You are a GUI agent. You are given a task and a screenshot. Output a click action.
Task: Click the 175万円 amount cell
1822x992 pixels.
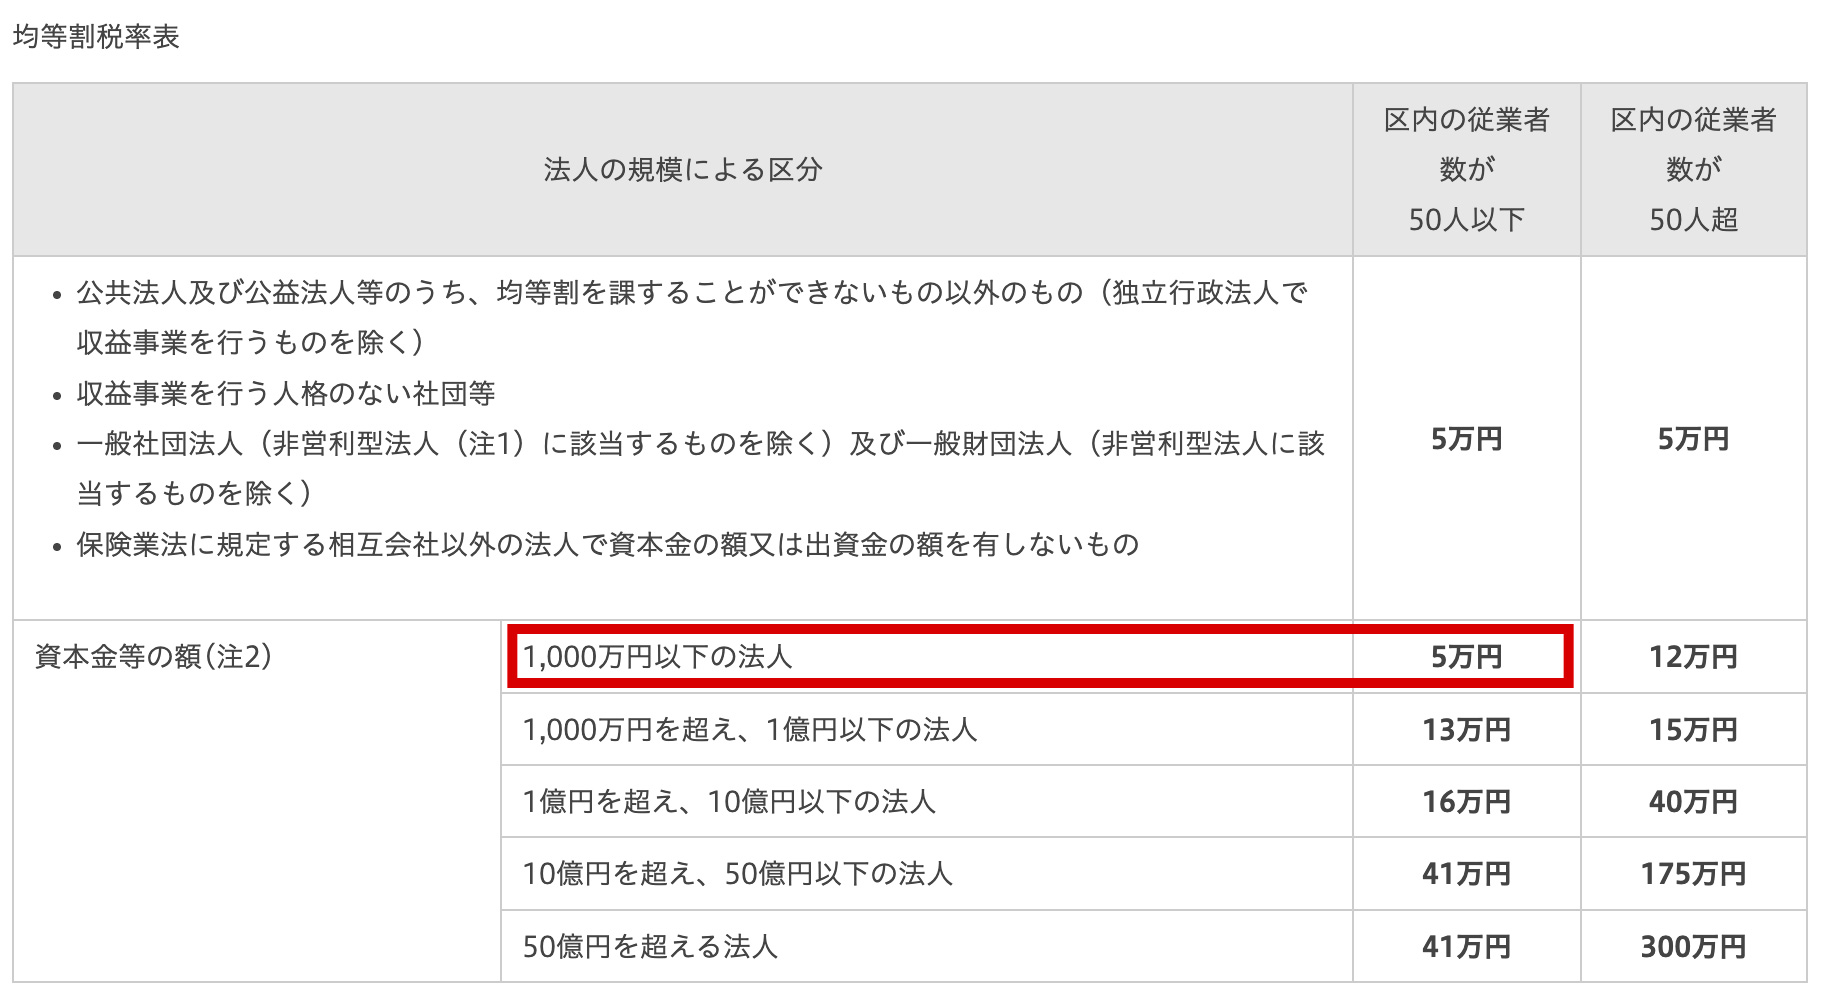coord(1693,873)
